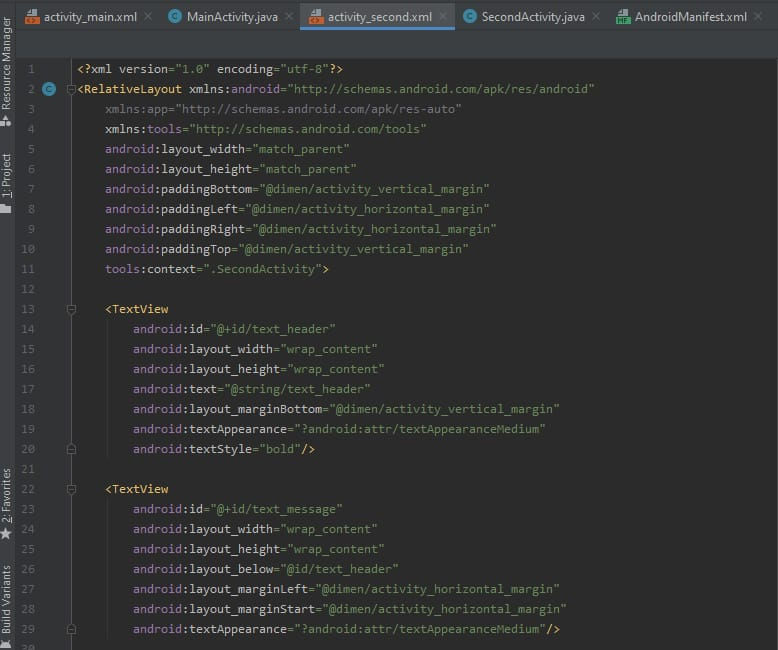Viewport: 778px width, 650px height.
Task: Open the Build Variants tool window
Action: (6, 600)
